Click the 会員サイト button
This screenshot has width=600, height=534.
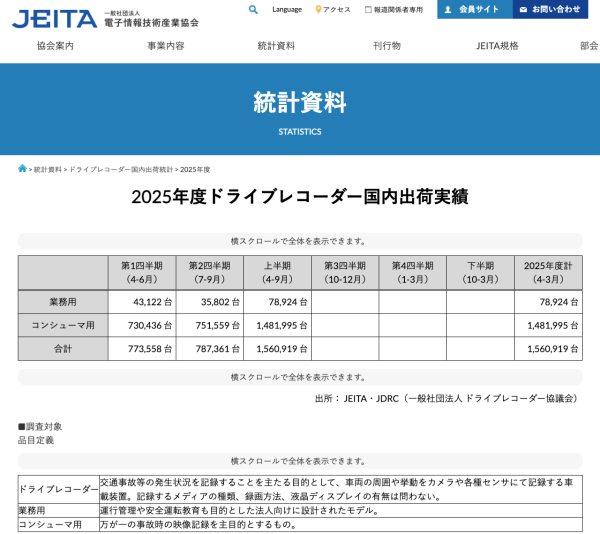(475, 9)
